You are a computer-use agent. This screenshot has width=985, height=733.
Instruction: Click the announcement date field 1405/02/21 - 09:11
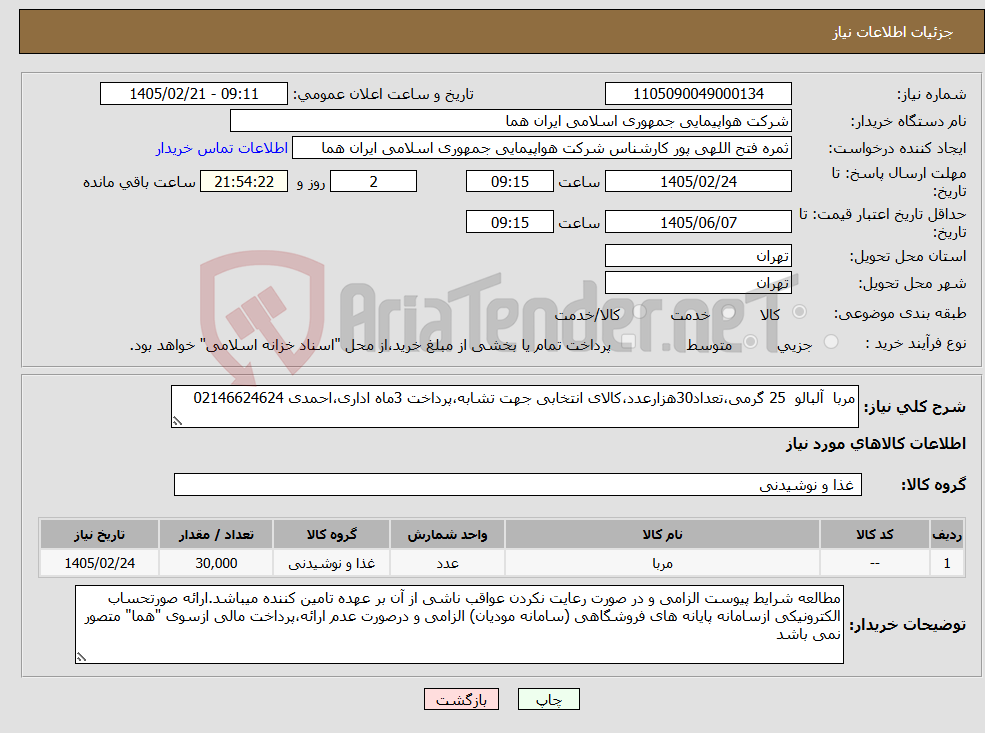coord(193,94)
